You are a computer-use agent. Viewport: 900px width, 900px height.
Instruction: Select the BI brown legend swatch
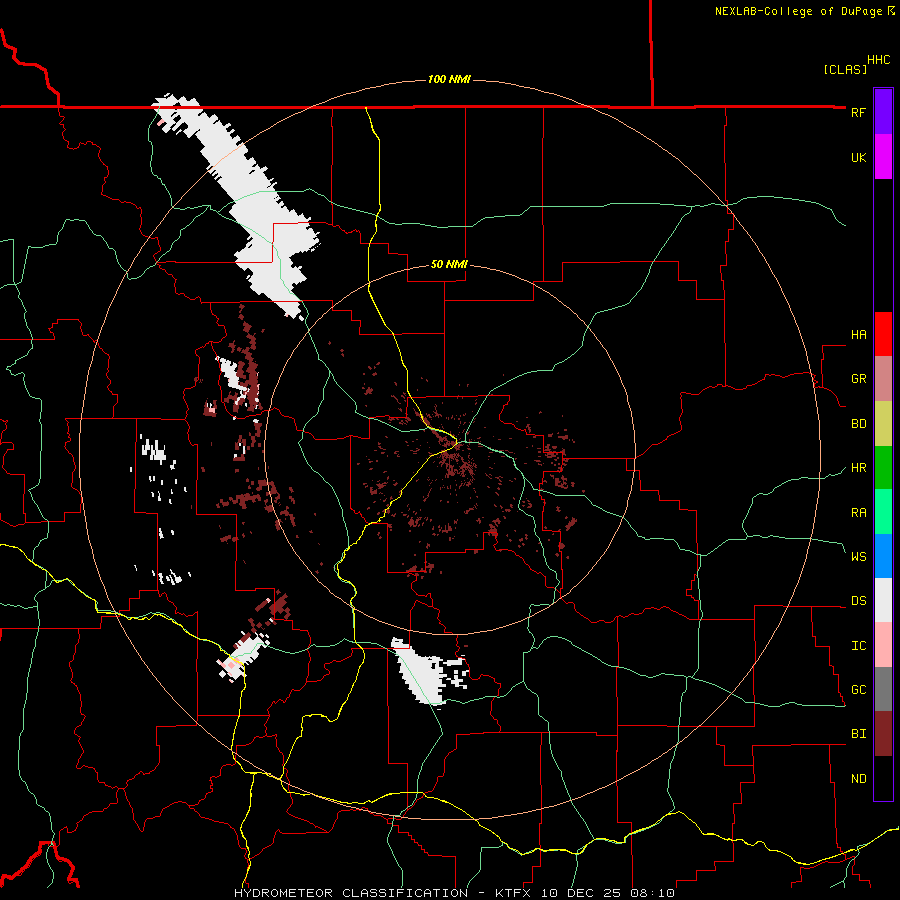(883, 734)
